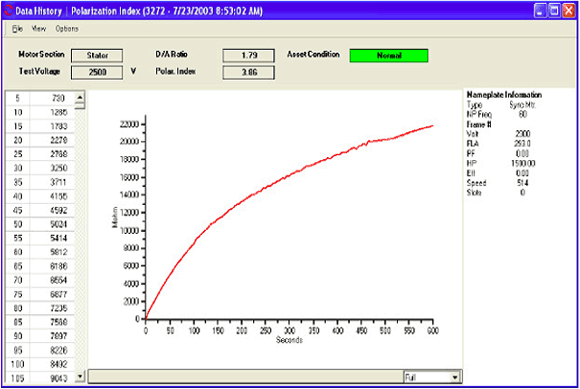This screenshot has height=389, width=580.
Task: Click the data list scrollbar thumb
Action: (x=80, y=106)
